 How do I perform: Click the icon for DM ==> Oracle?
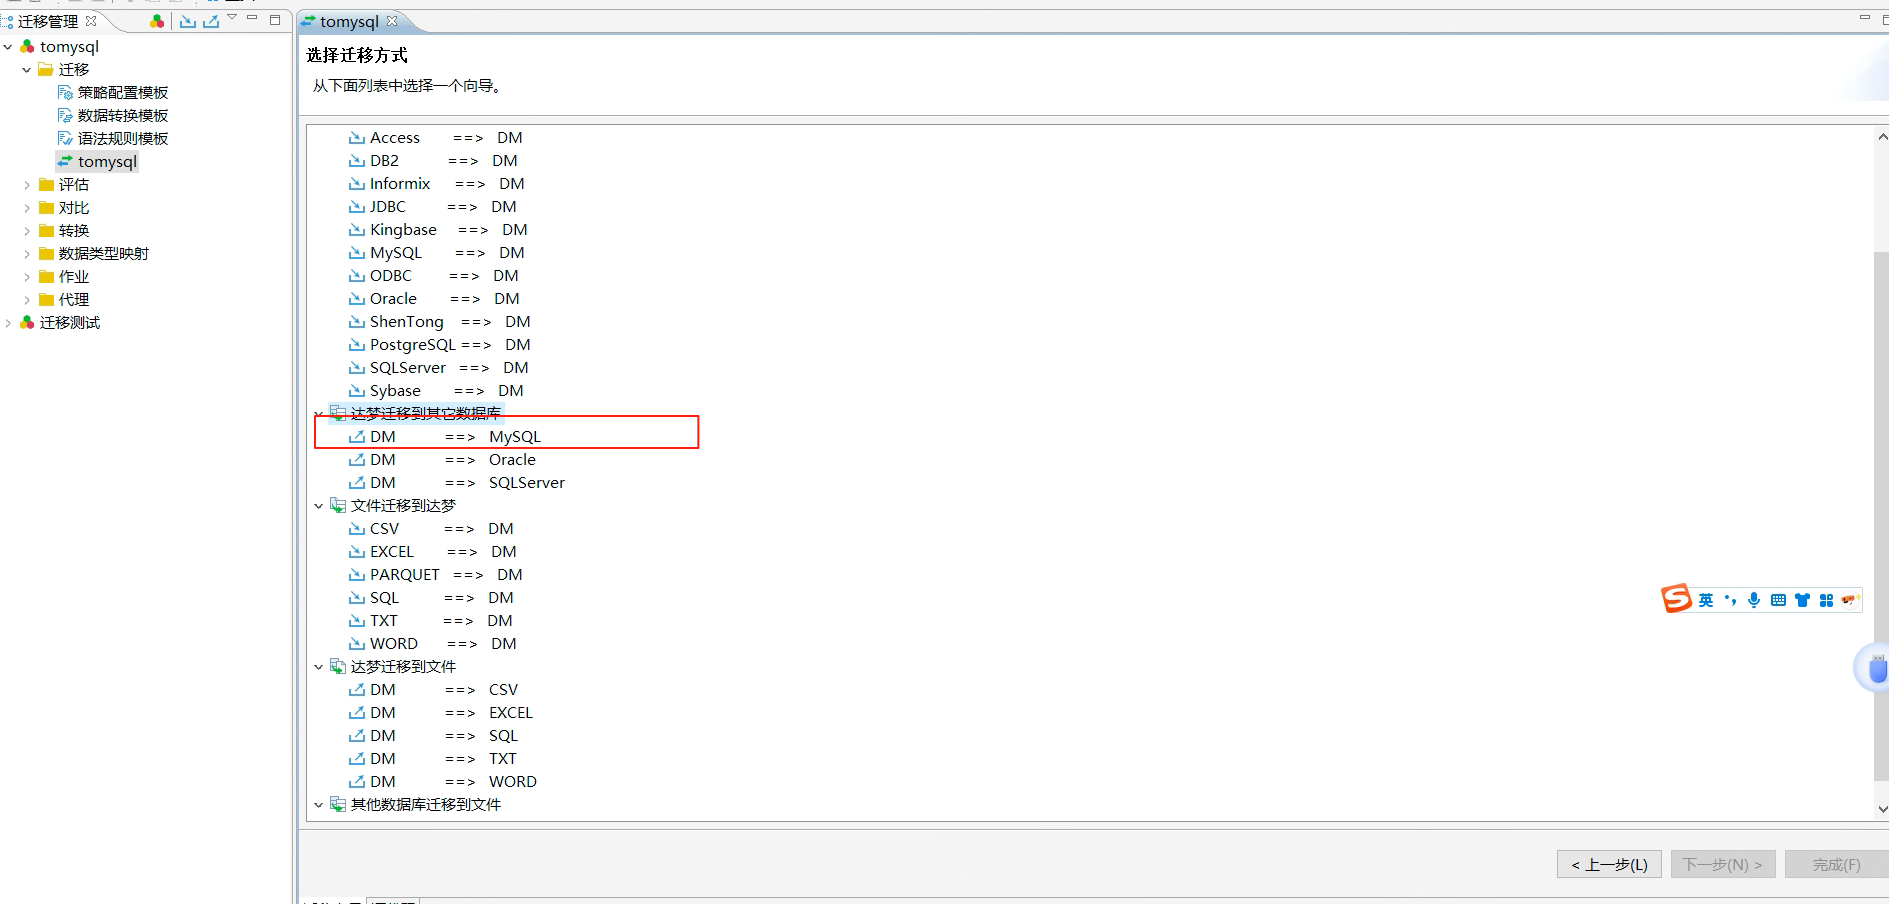(x=357, y=460)
